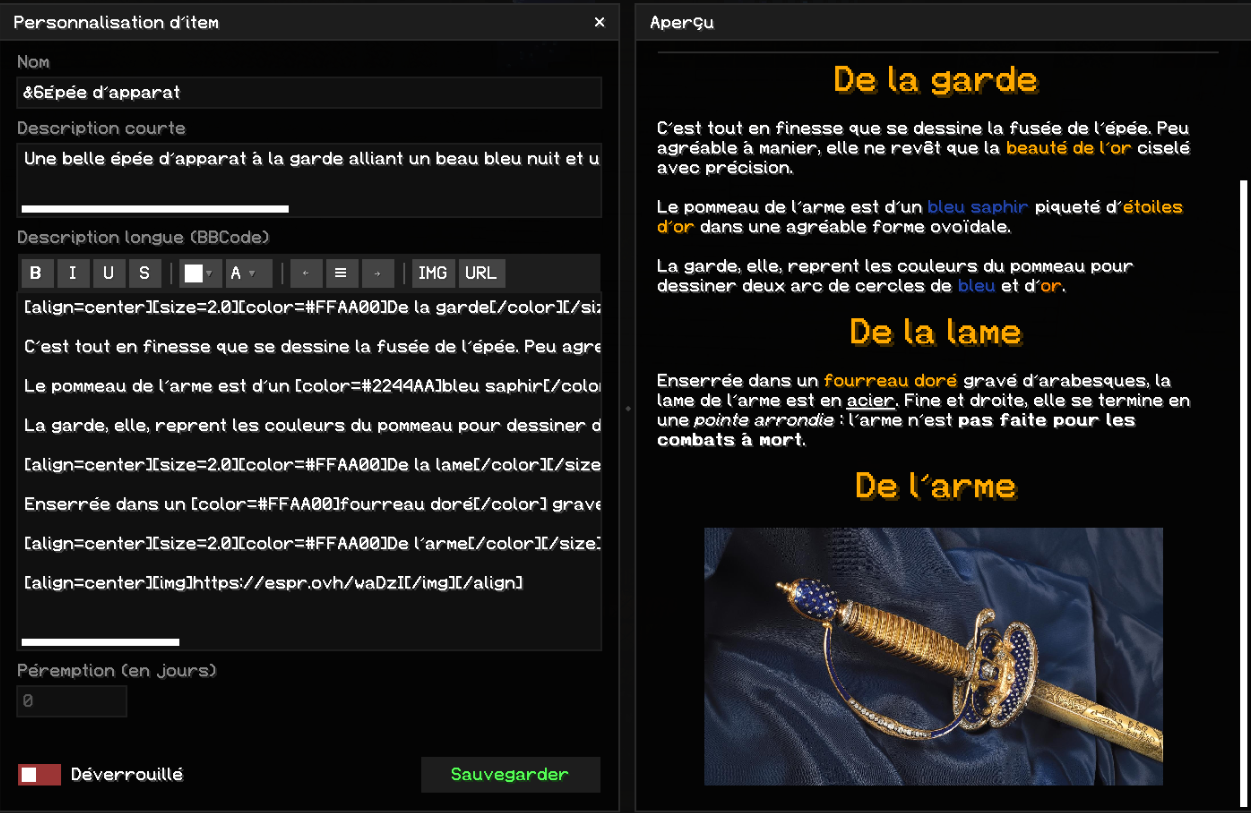Image resolution: width=1251 pixels, height=813 pixels.
Task: Click the Péremption days input field
Action: click(71, 700)
